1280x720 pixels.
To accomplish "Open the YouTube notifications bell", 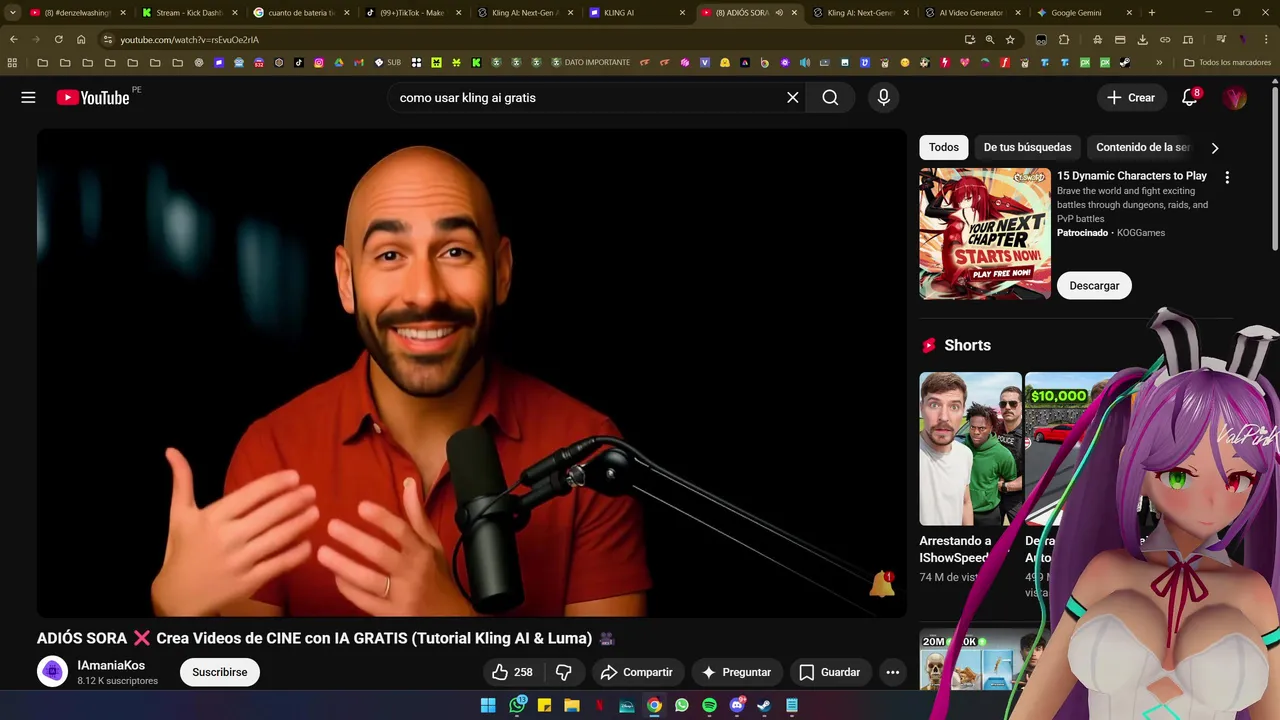I will click(x=1189, y=98).
